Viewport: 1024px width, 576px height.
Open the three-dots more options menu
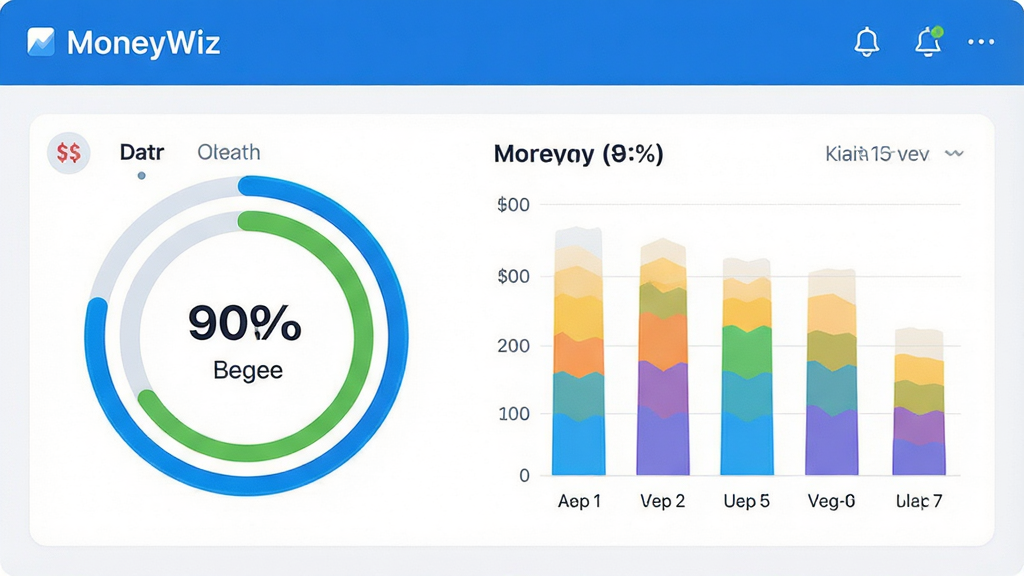[x=981, y=42]
